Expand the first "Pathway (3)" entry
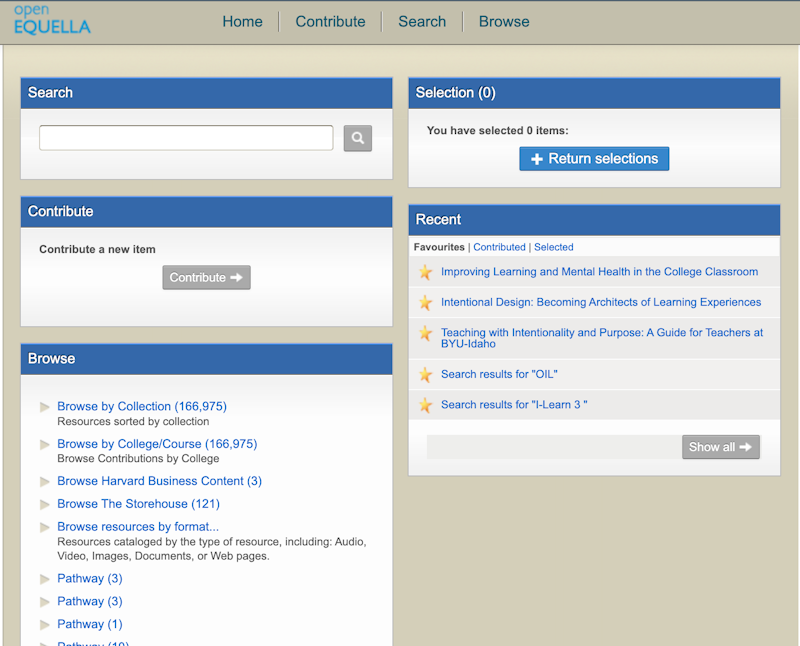 tap(44, 578)
